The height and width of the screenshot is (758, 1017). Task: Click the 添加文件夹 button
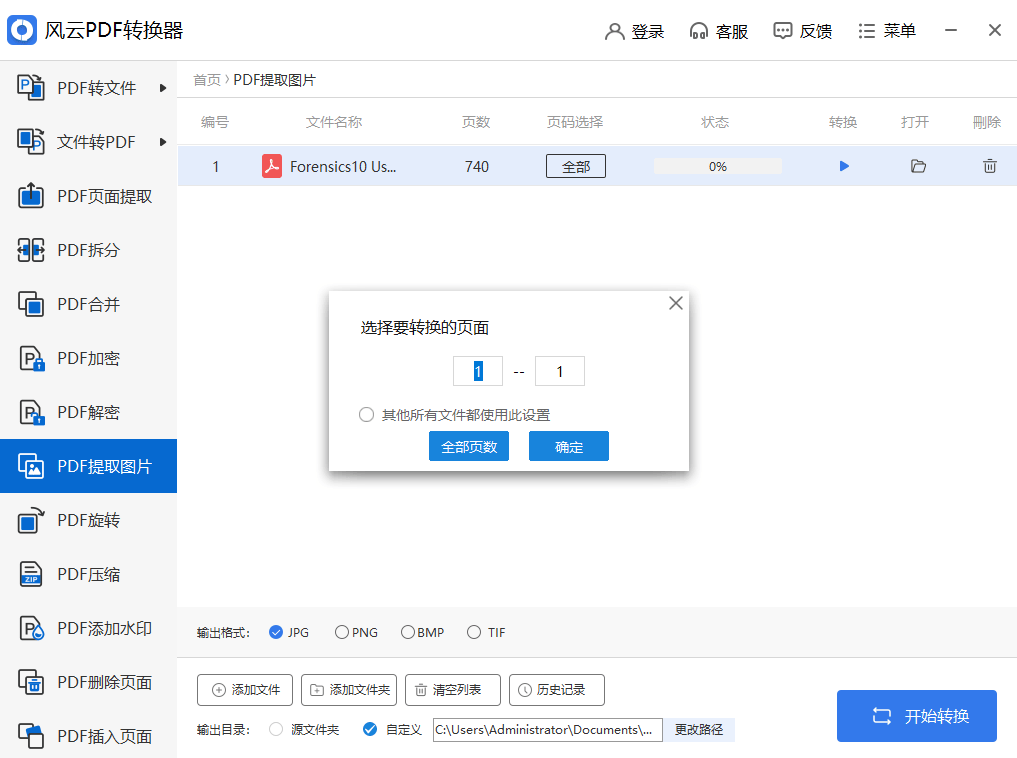click(x=349, y=690)
